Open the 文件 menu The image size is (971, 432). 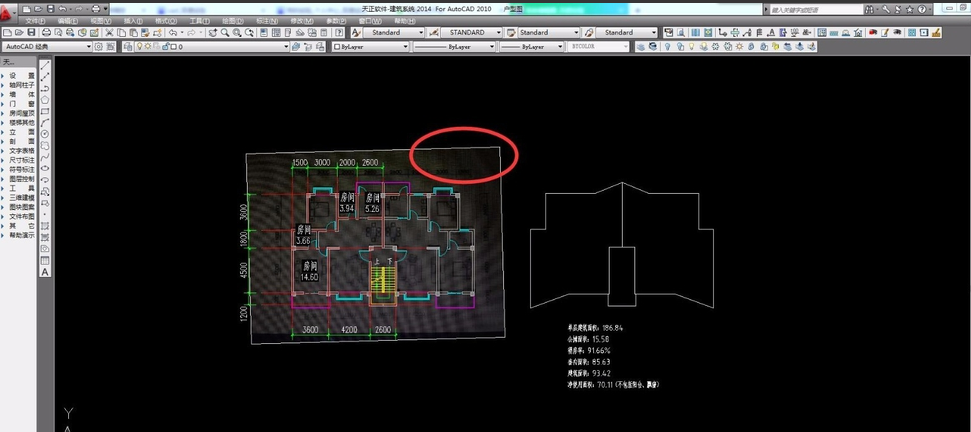point(34,20)
